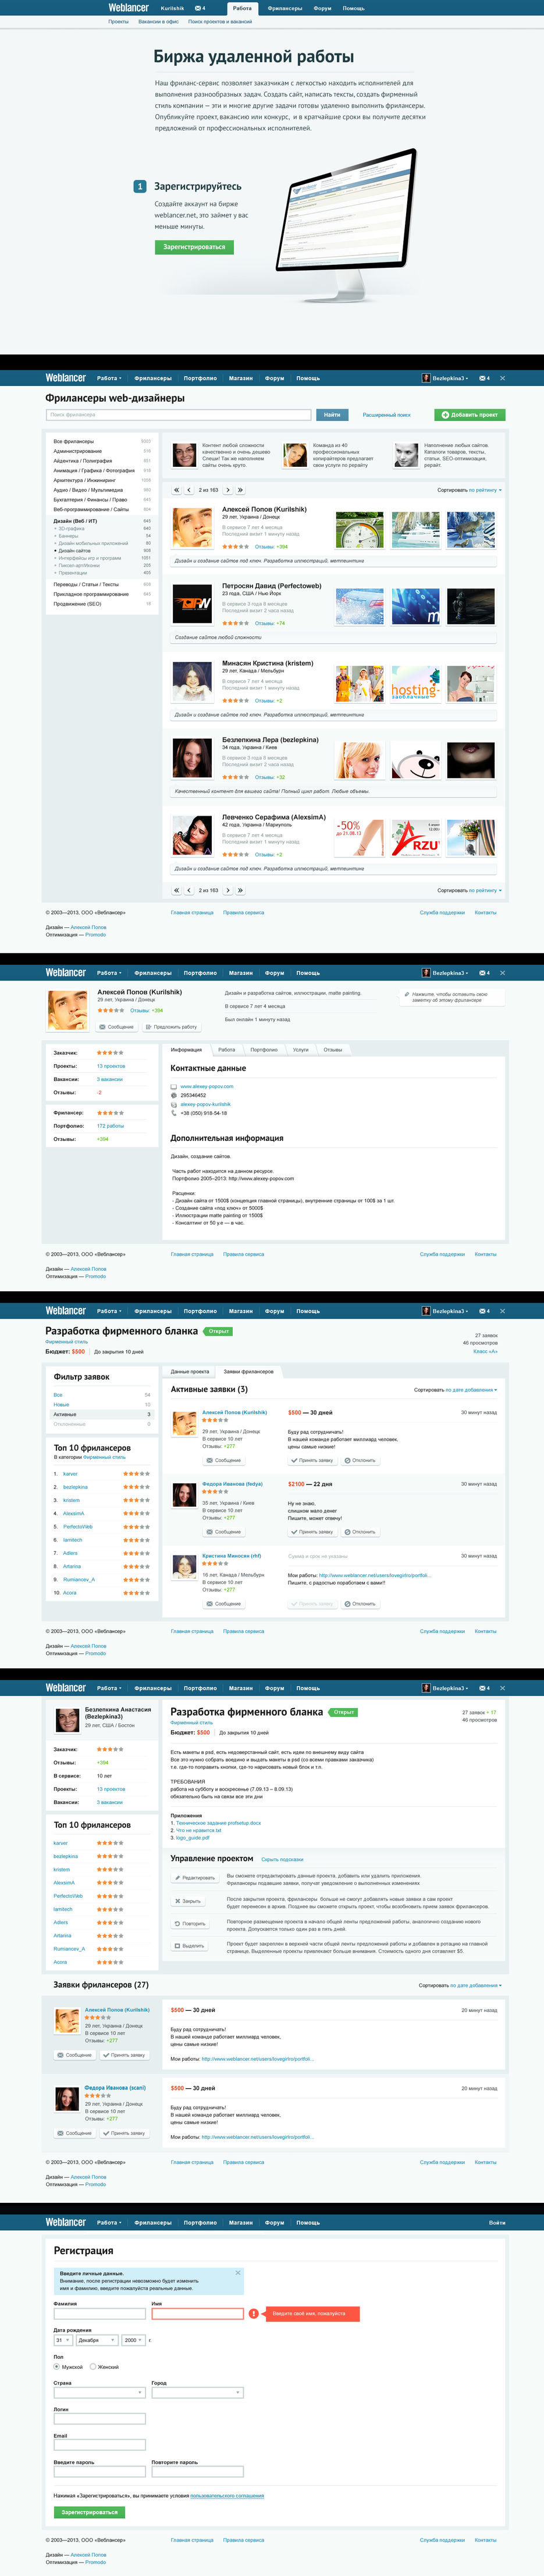The width and height of the screenshot is (544, 2576).
Task: Open the 'logo_guide.pdf' attachment link
Action: coord(193,1838)
